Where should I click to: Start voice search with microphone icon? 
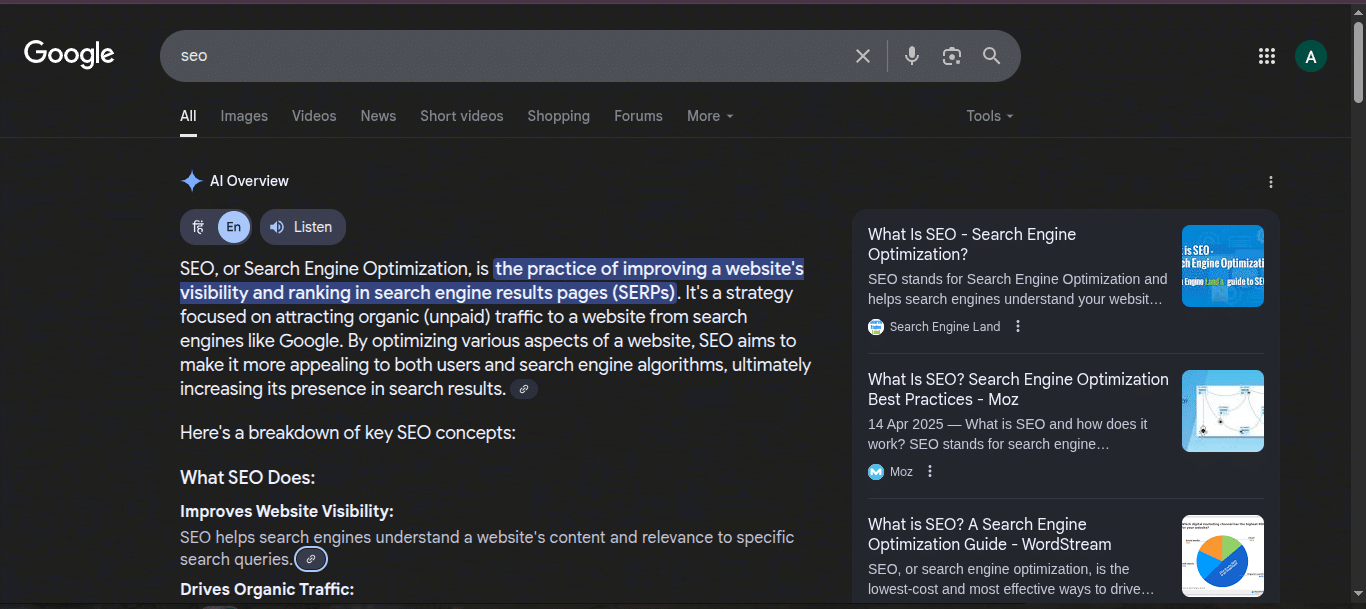pos(912,56)
